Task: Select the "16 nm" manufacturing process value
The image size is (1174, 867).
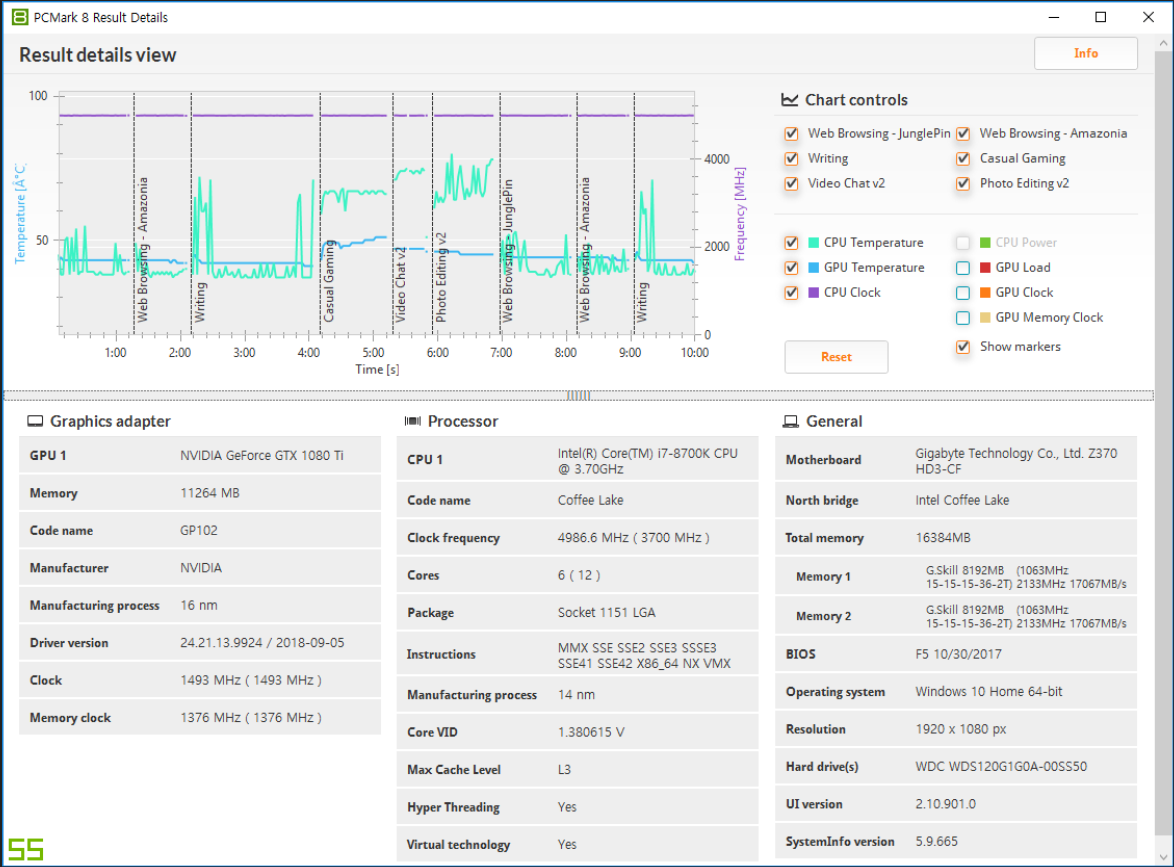Action: 198,605
